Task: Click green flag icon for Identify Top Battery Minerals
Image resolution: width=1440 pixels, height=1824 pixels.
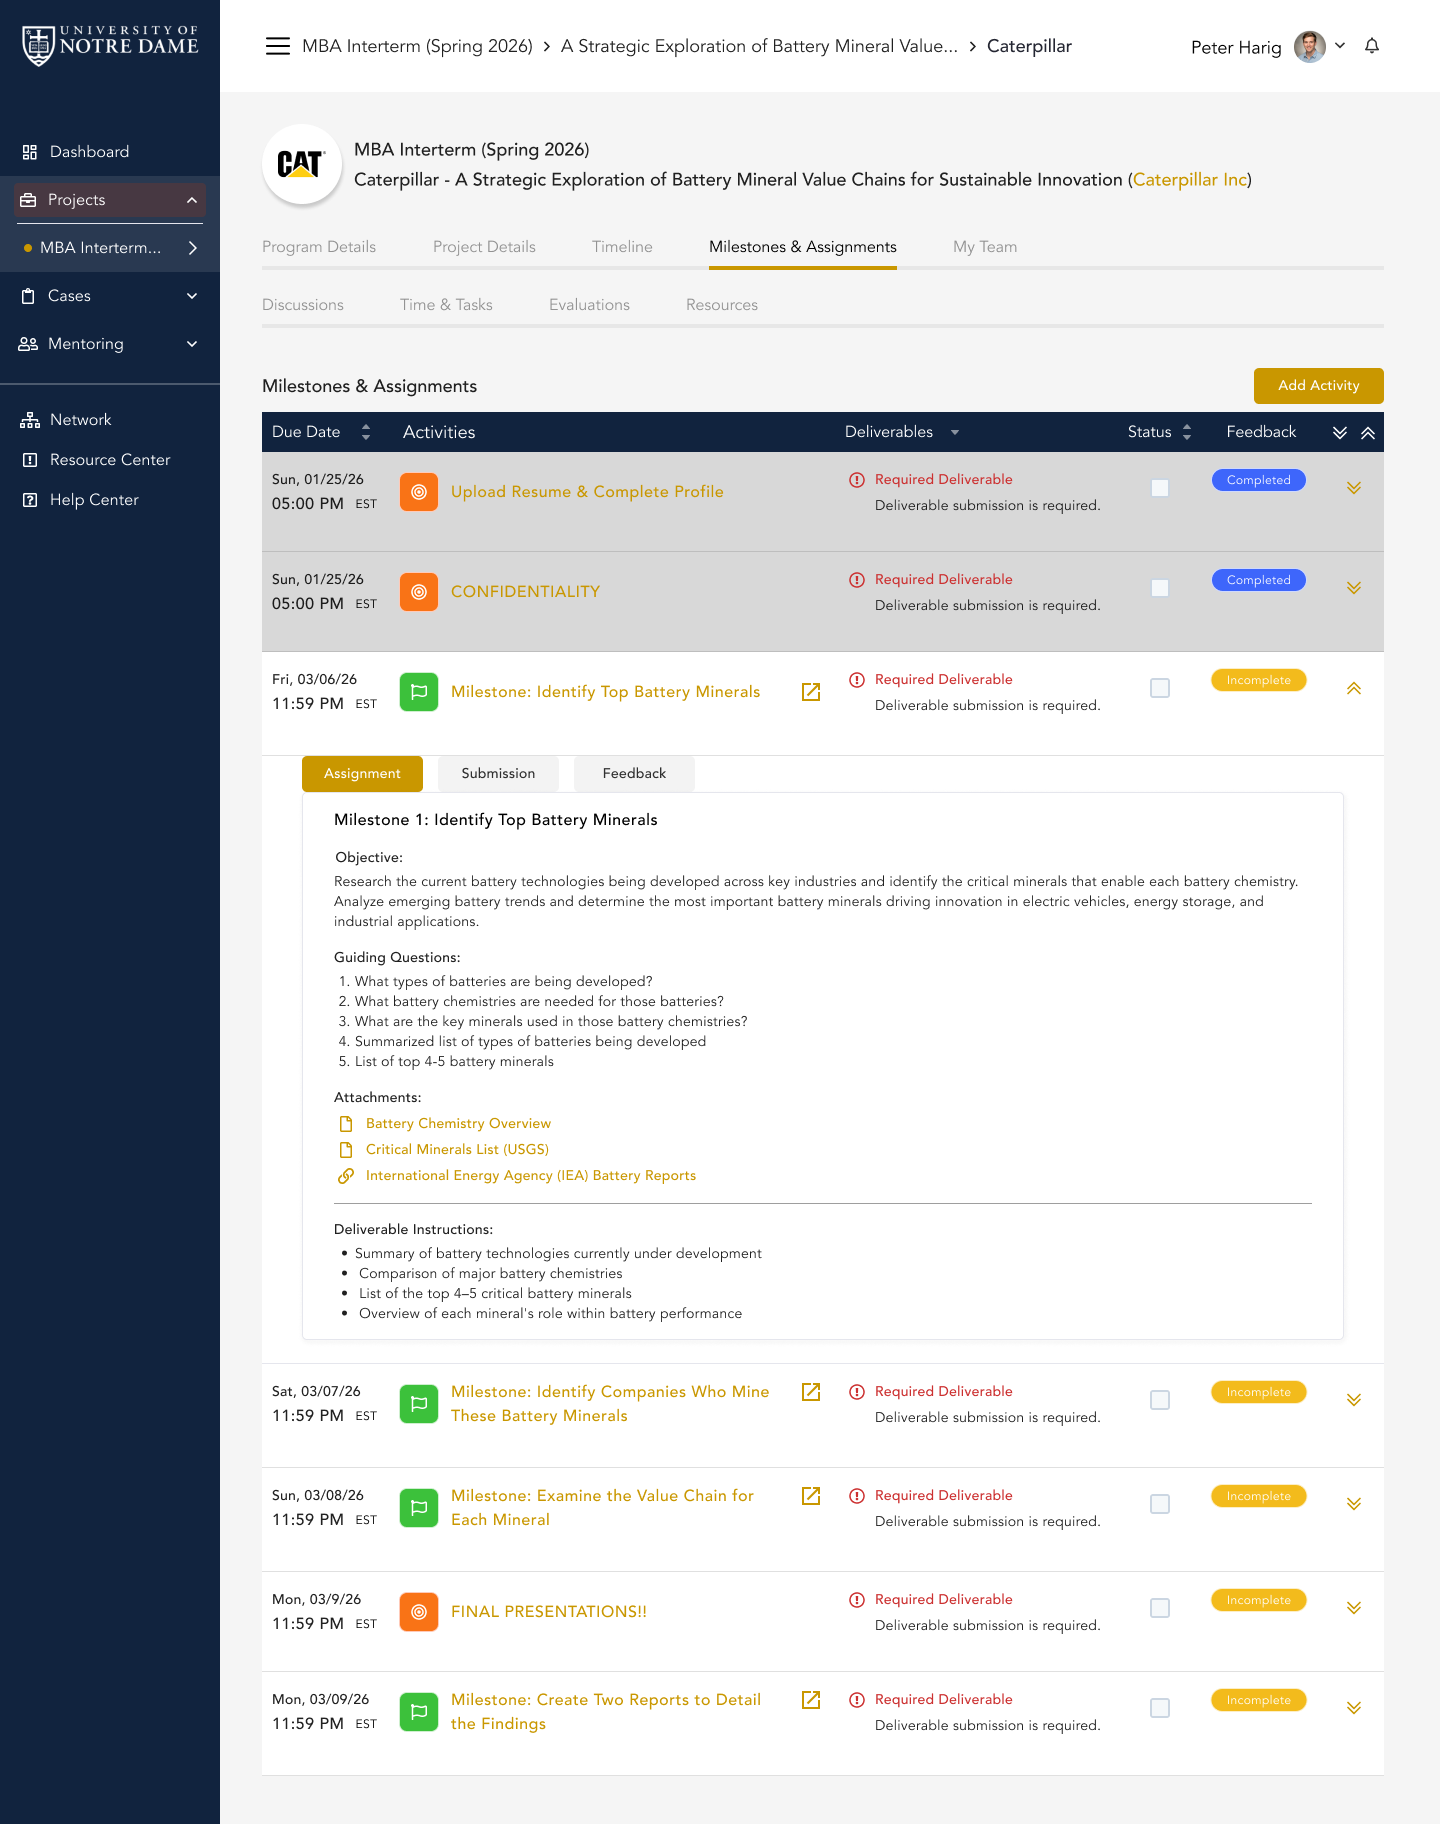Action: [x=419, y=692]
